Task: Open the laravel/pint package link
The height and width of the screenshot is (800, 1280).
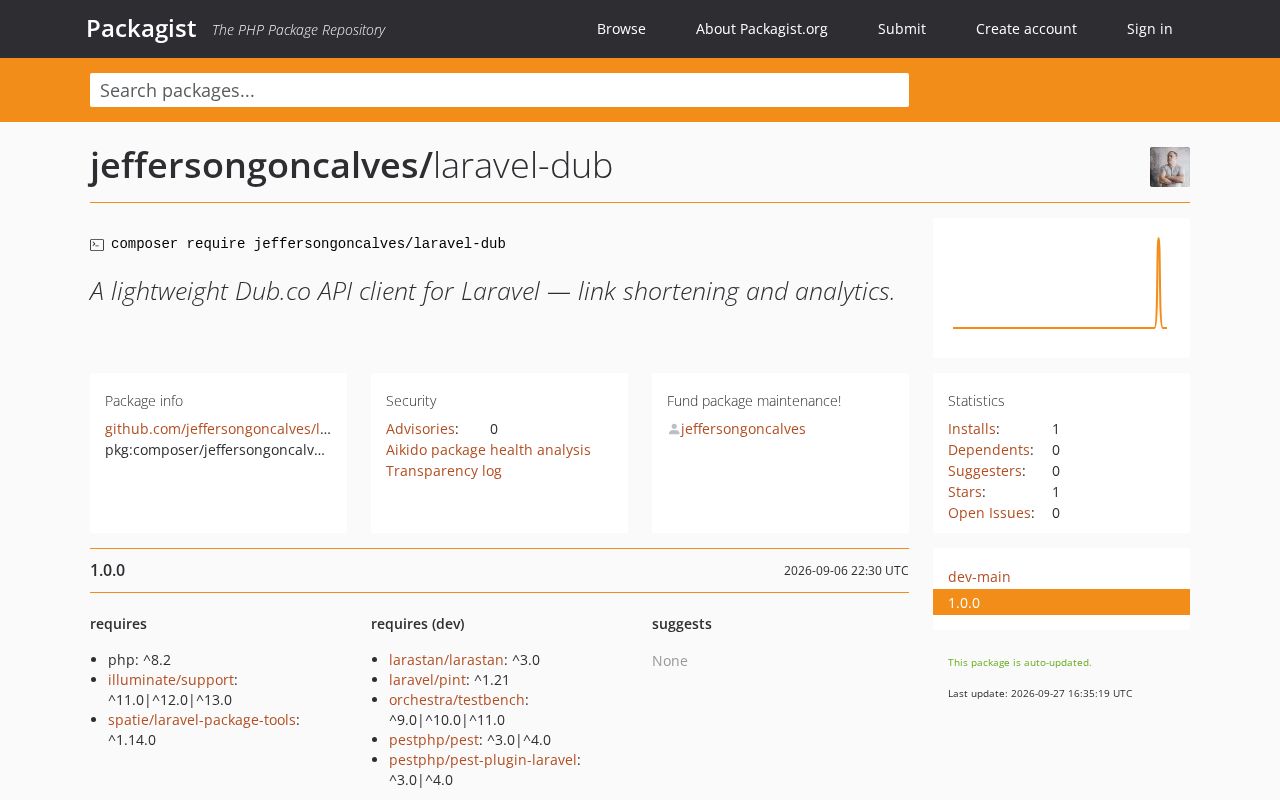Action: pos(427,680)
